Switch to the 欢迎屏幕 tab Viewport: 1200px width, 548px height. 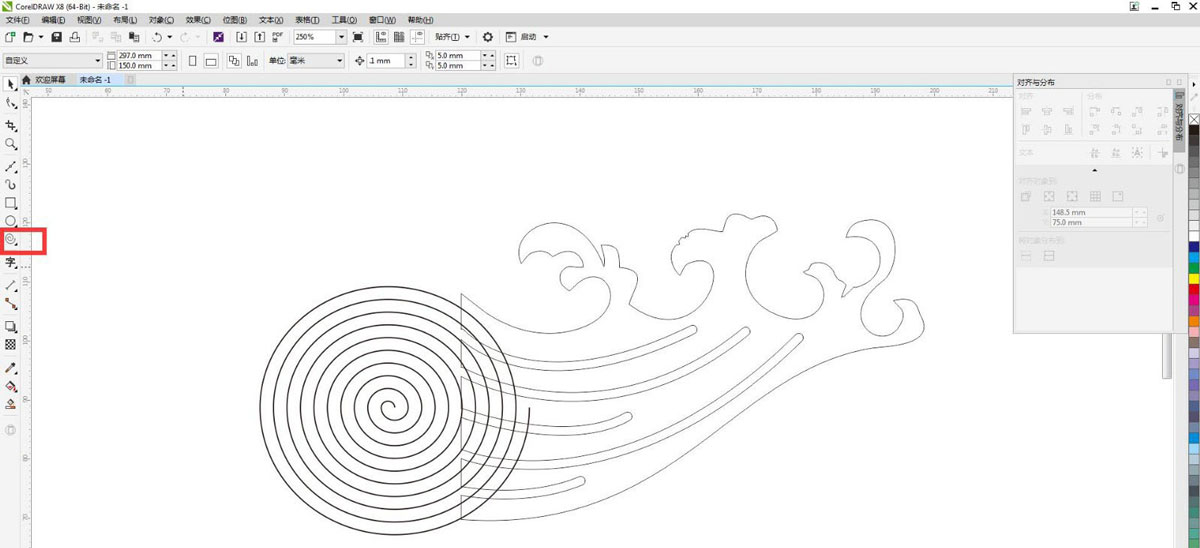[49, 79]
